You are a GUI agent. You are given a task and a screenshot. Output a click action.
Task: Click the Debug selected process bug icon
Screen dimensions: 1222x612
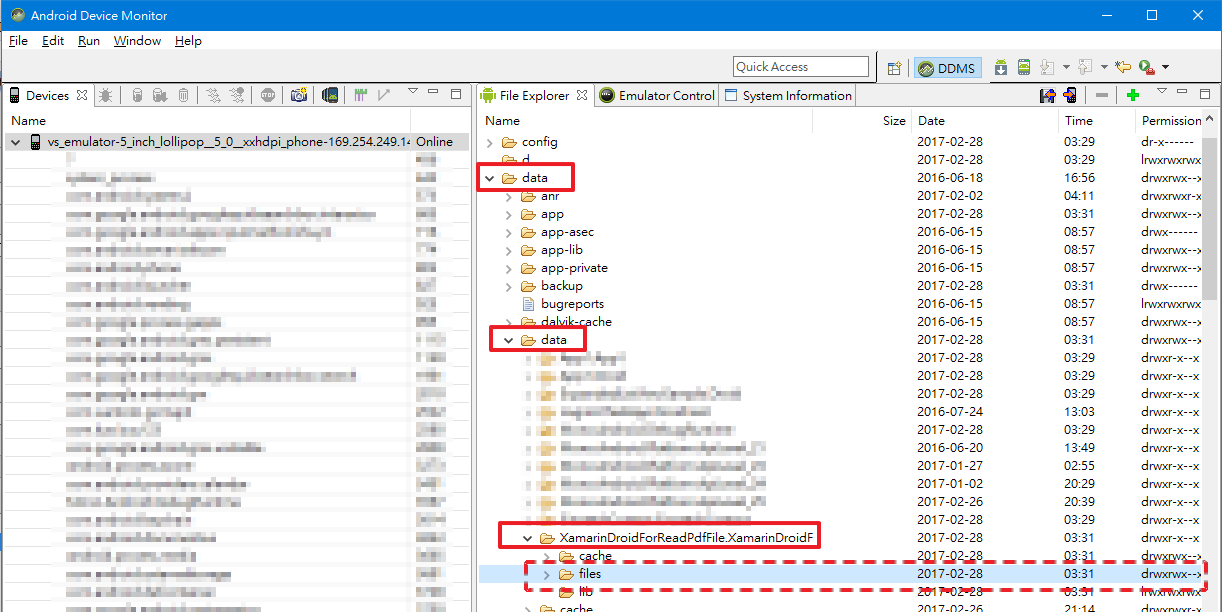coord(106,95)
